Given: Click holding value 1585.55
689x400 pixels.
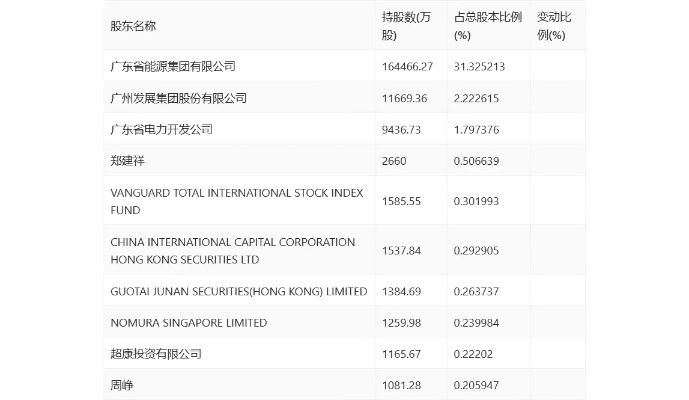Looking at the screenshot, I should [401, 201].
